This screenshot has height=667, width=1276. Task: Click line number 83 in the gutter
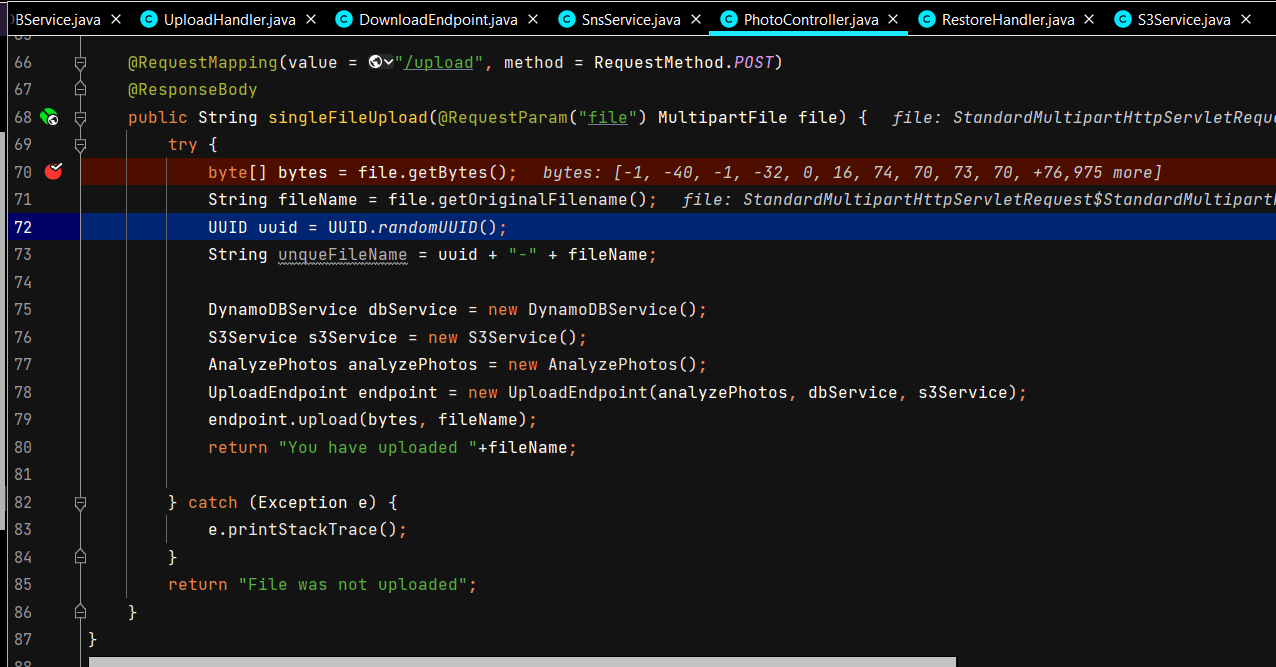pos(23,529)
